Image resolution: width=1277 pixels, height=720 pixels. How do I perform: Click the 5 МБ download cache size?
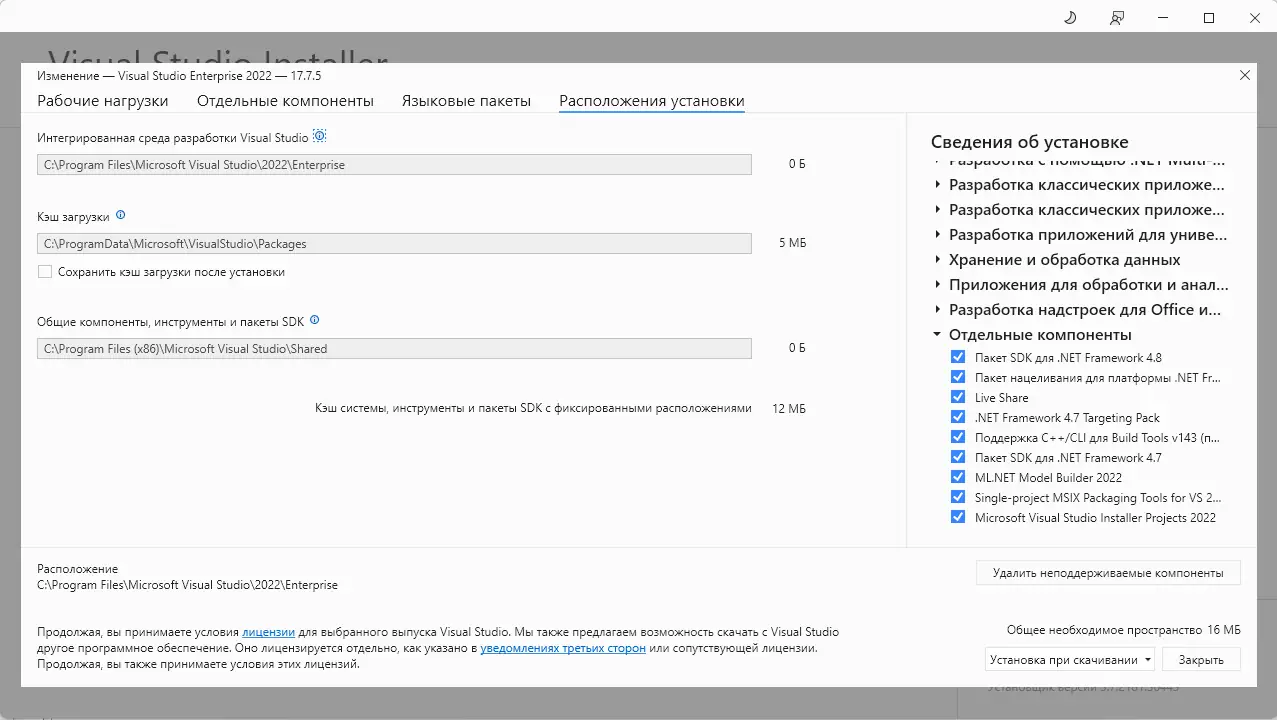(792, 243)
